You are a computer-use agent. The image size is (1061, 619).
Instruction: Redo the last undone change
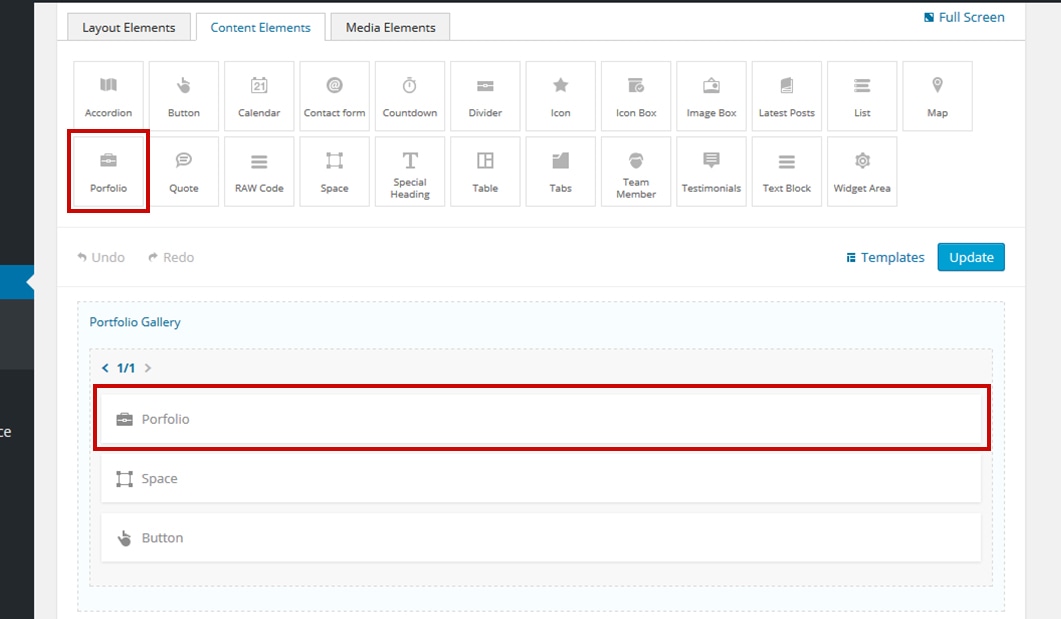[x=171, y=257]
